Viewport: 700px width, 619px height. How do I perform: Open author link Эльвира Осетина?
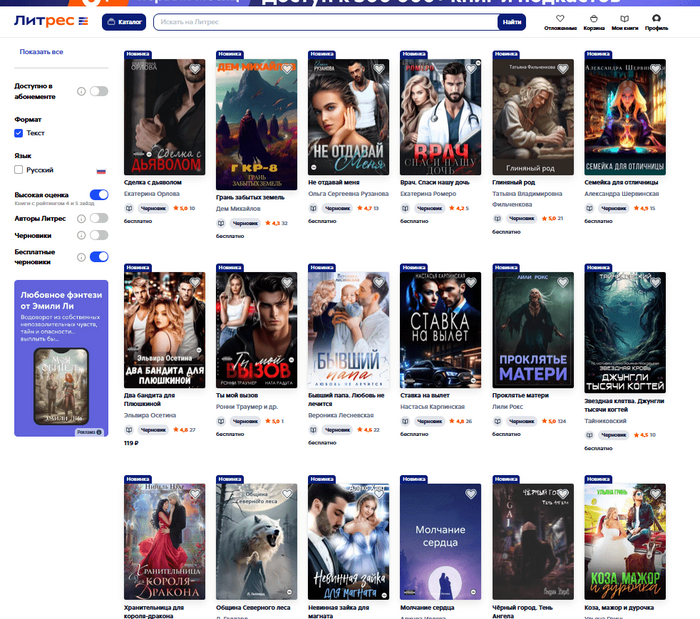150,415
